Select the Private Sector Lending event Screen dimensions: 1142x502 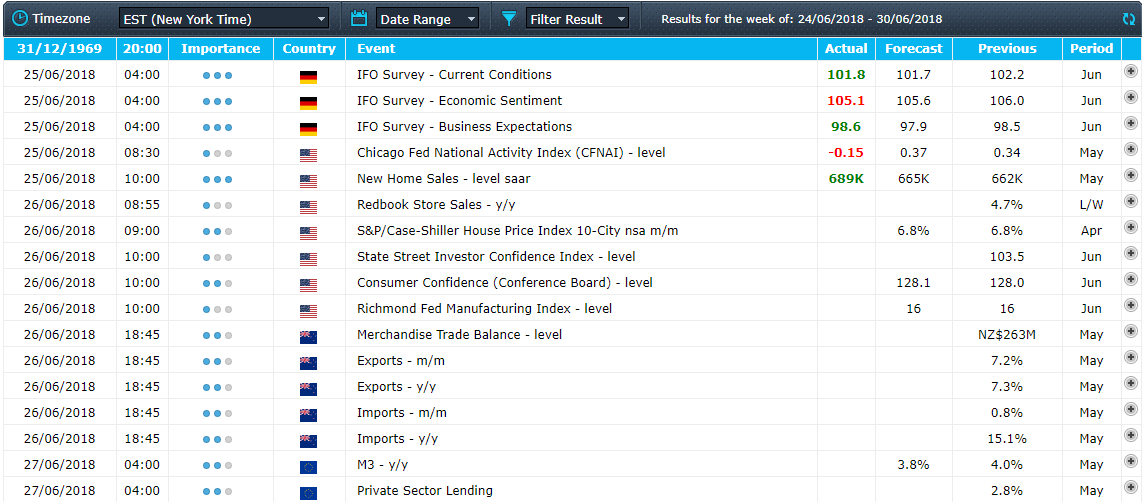425,491
